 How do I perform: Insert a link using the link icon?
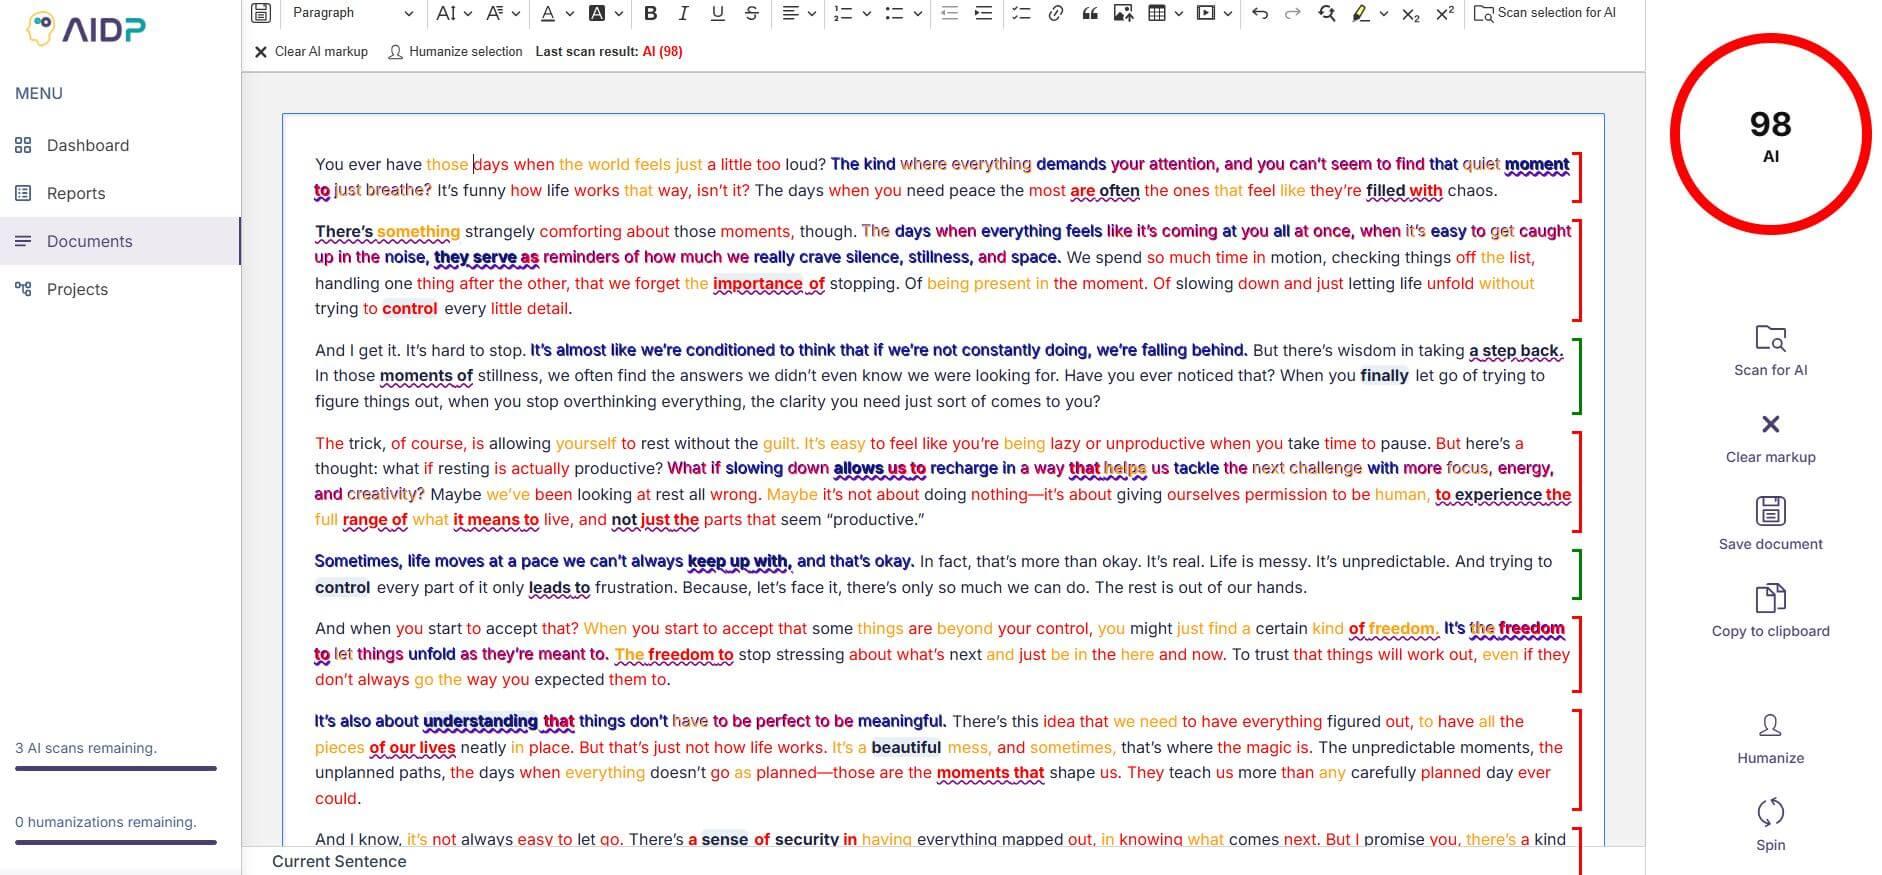pyautogui.click(x=1055, y=13)
